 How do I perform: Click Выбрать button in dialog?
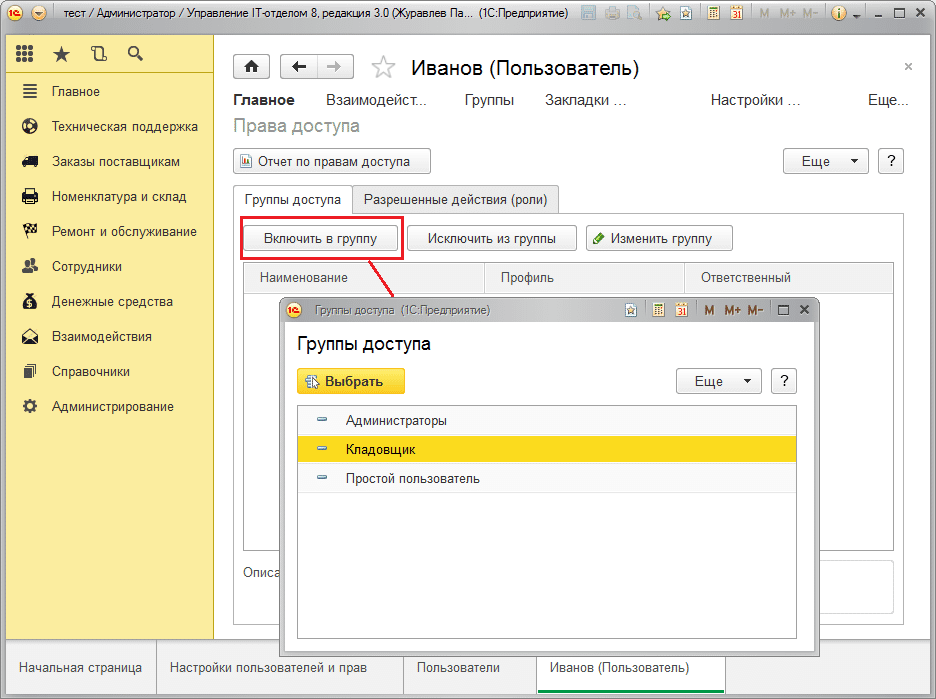(x=351, y=381)
